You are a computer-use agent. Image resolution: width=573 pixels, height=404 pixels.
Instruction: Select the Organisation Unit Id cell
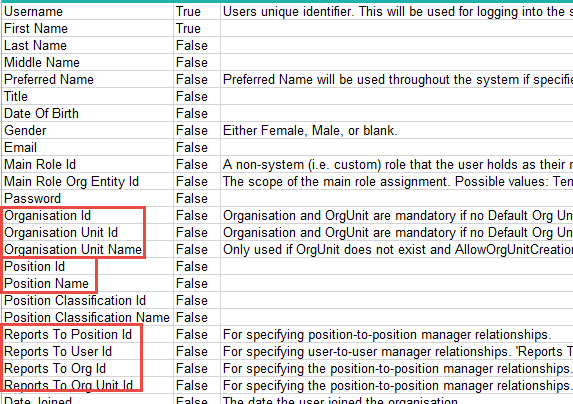[88, 232]
